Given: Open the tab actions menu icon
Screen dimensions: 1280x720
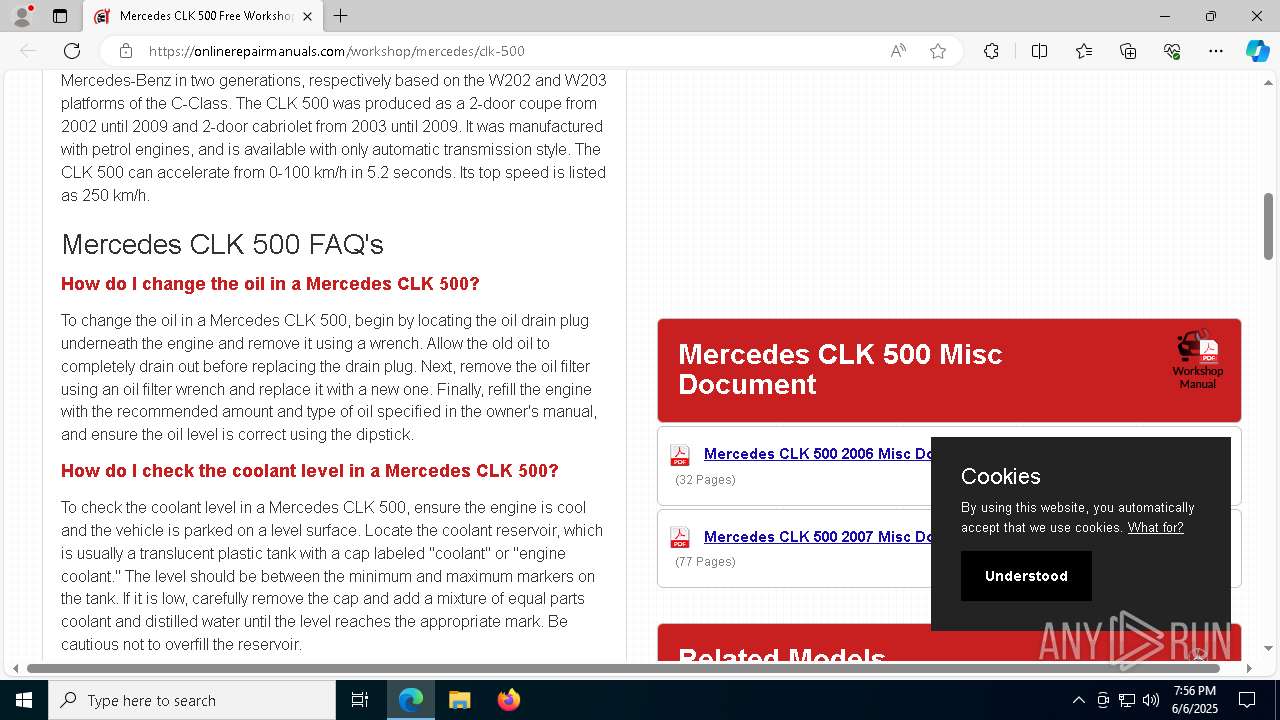Looking at the screenshot, I should (60, 16).
